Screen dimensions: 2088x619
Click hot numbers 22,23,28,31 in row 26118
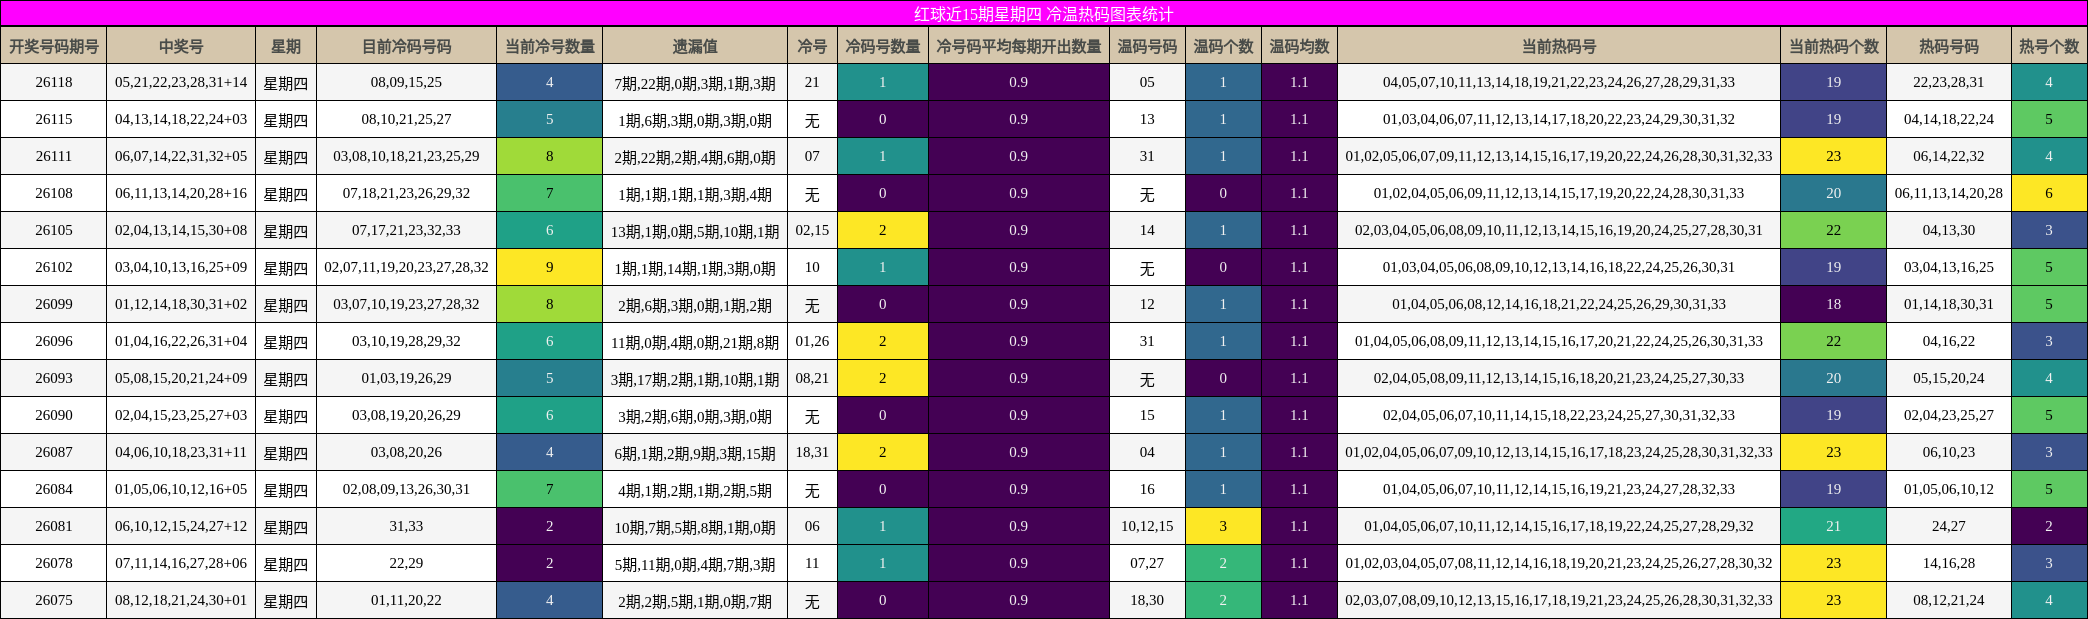click(1949, 82)
